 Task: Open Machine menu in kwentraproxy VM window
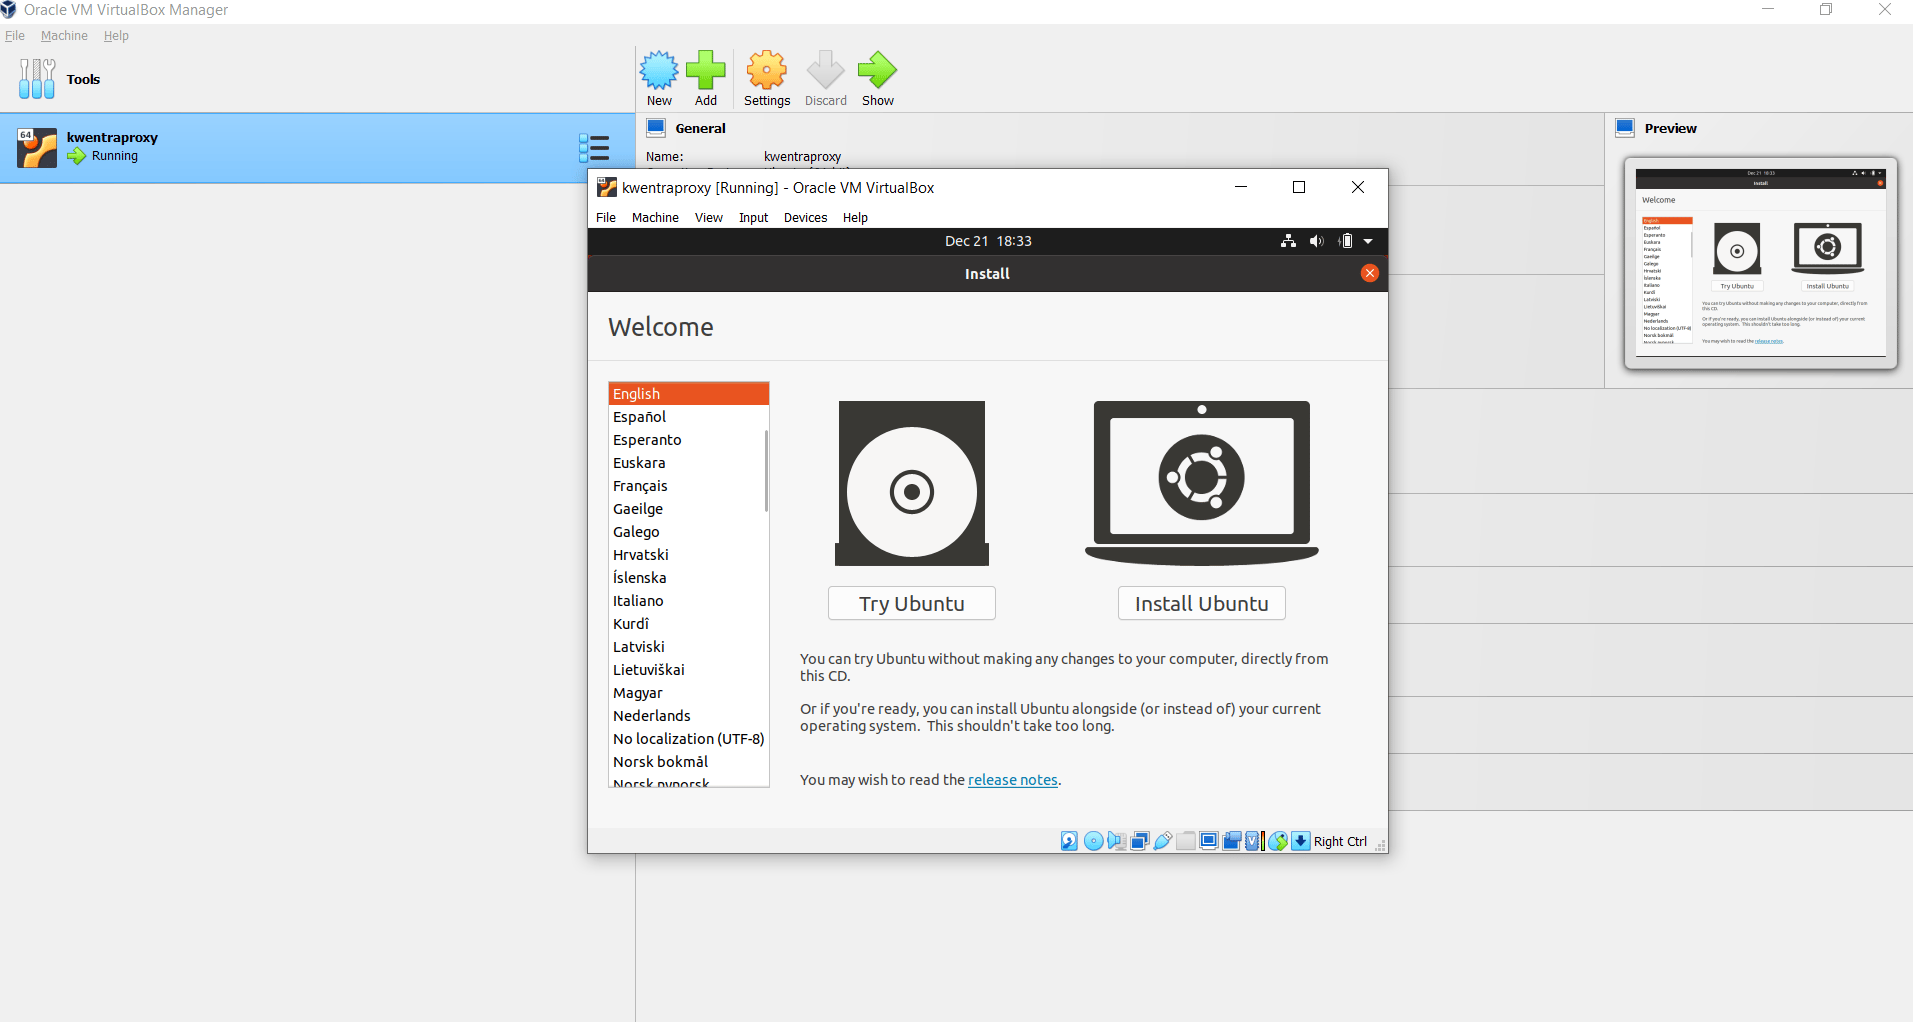(655, 218)
